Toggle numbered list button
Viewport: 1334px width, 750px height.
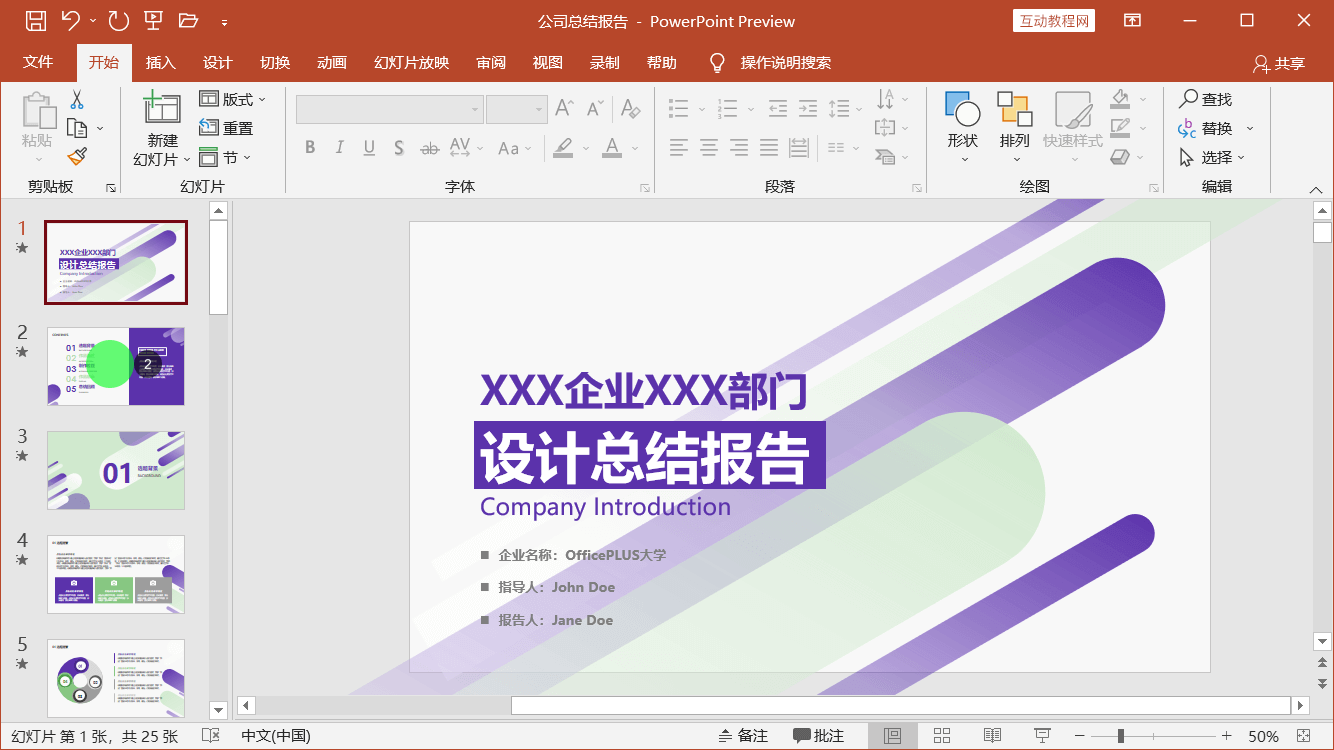tap(727, 108)
